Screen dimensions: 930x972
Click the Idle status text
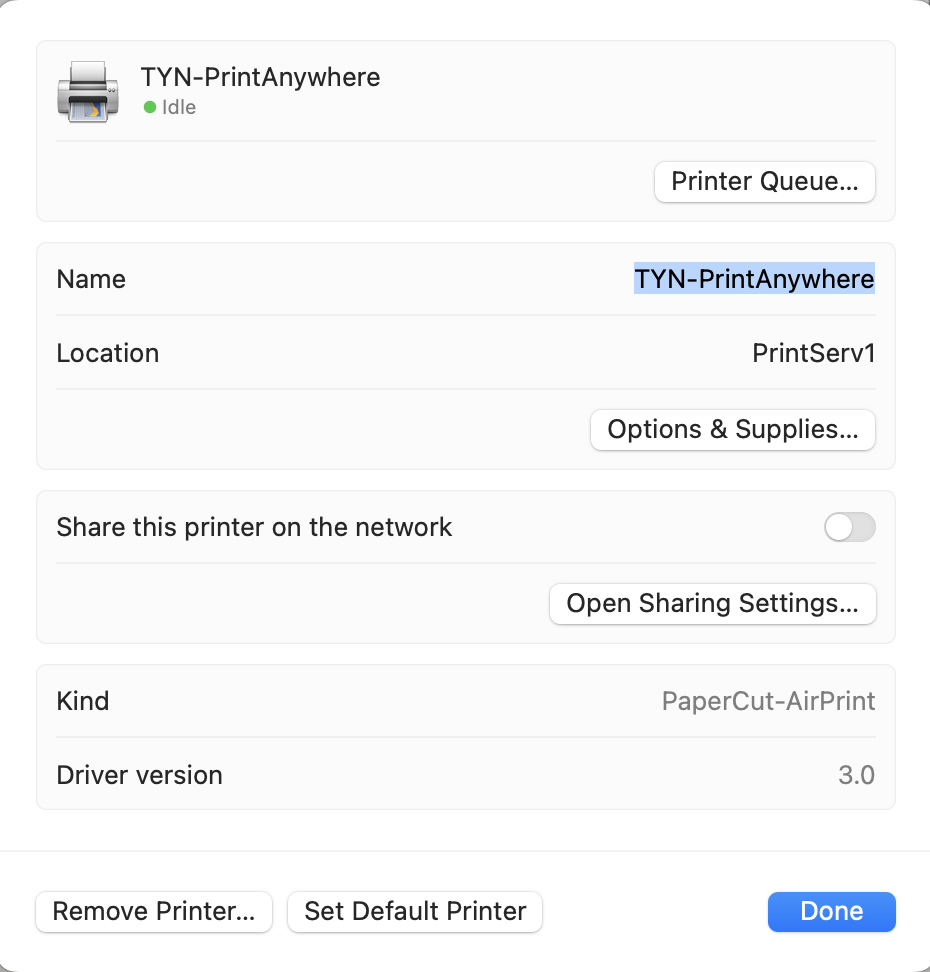[x=179, y=107]
